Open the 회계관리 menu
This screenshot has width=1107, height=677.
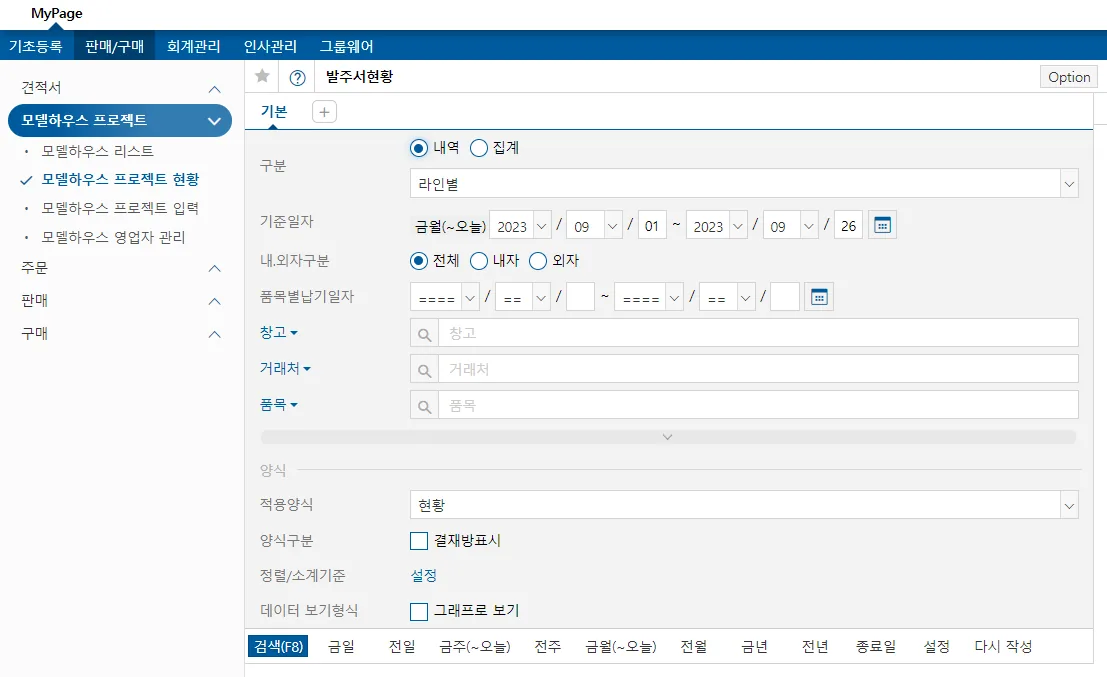click(193, 46)
